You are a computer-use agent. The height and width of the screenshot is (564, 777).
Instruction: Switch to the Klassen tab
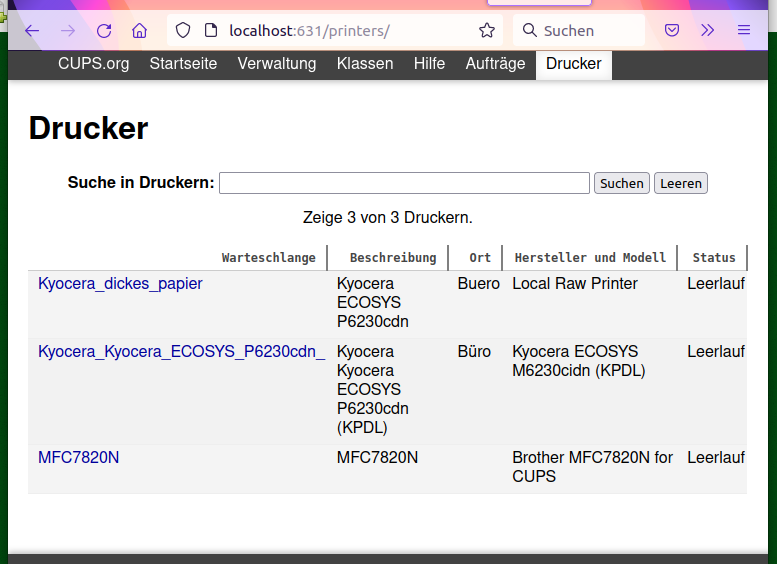point(365,63)
